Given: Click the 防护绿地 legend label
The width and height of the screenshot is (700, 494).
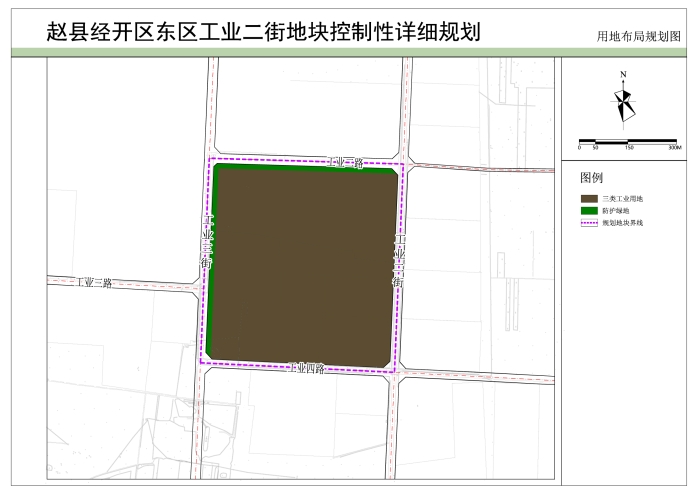Looking at the screenshot, I should click(616, 211).
